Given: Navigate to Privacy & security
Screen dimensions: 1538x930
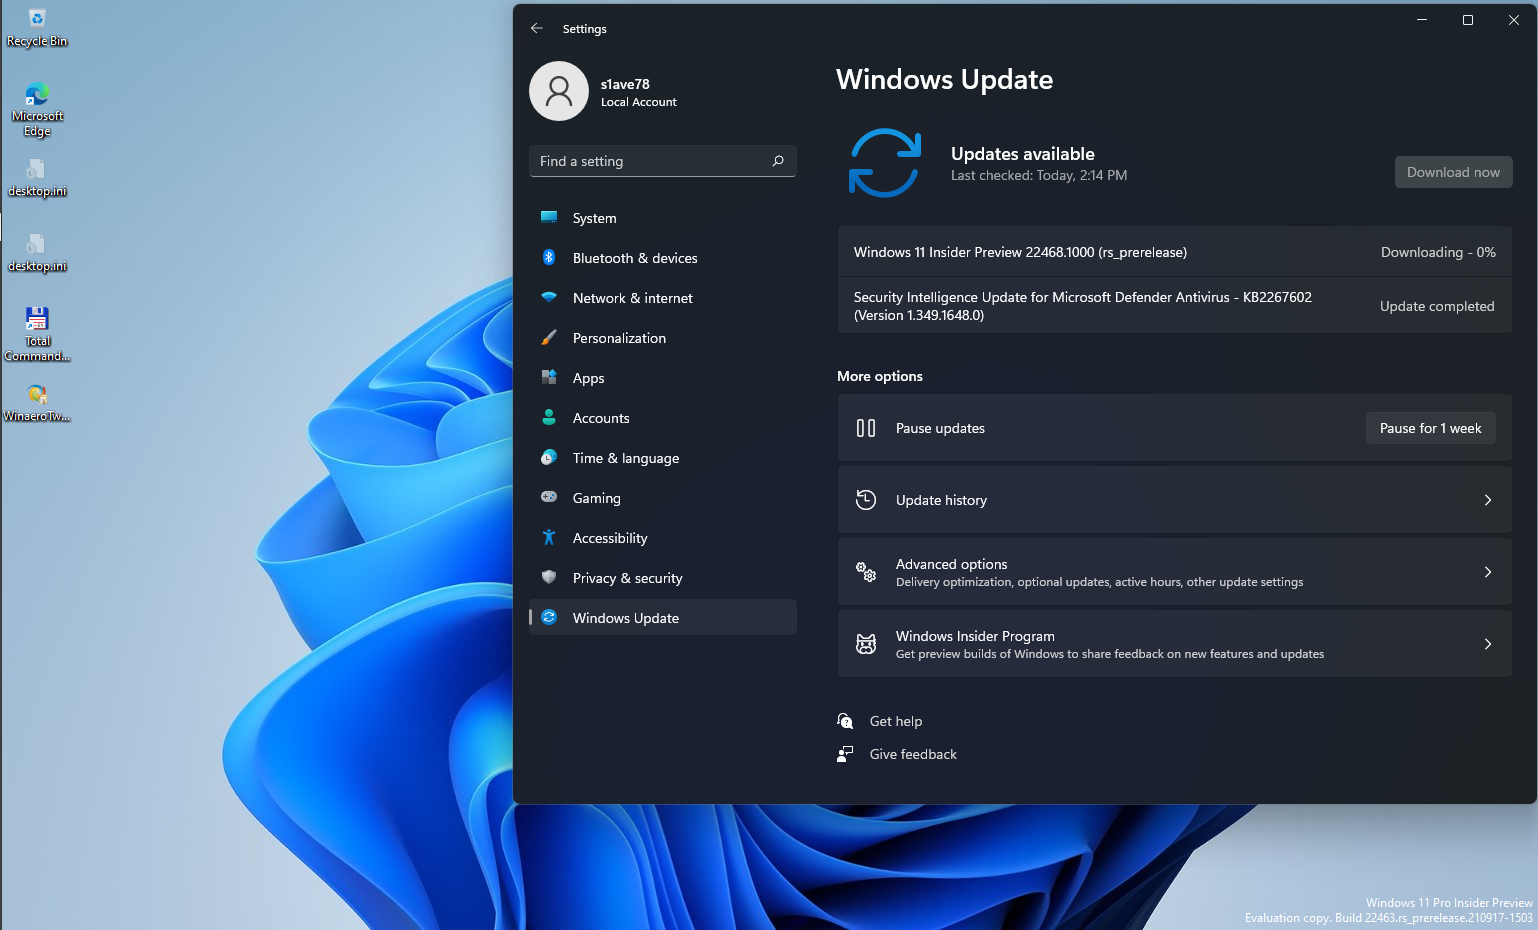Looking at the screenshot, I should [663, 578].
